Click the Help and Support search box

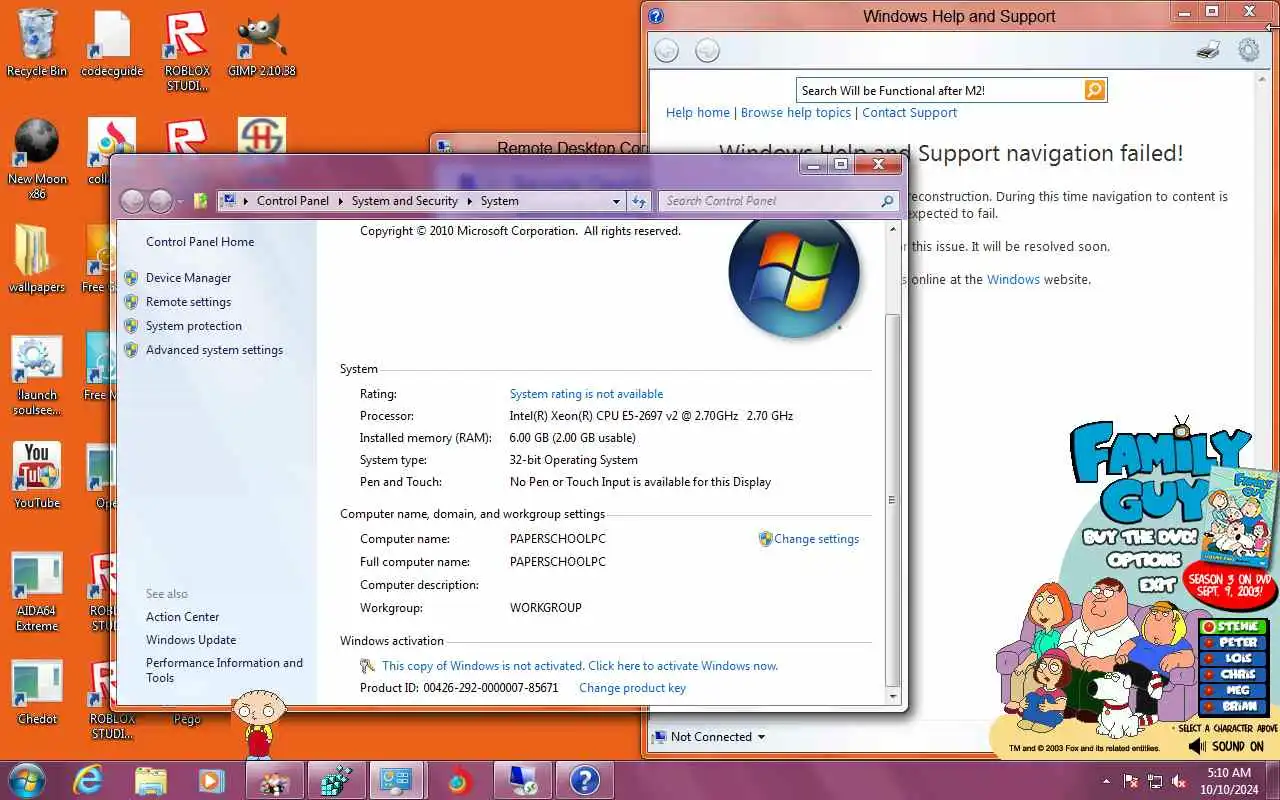(940, 90)
